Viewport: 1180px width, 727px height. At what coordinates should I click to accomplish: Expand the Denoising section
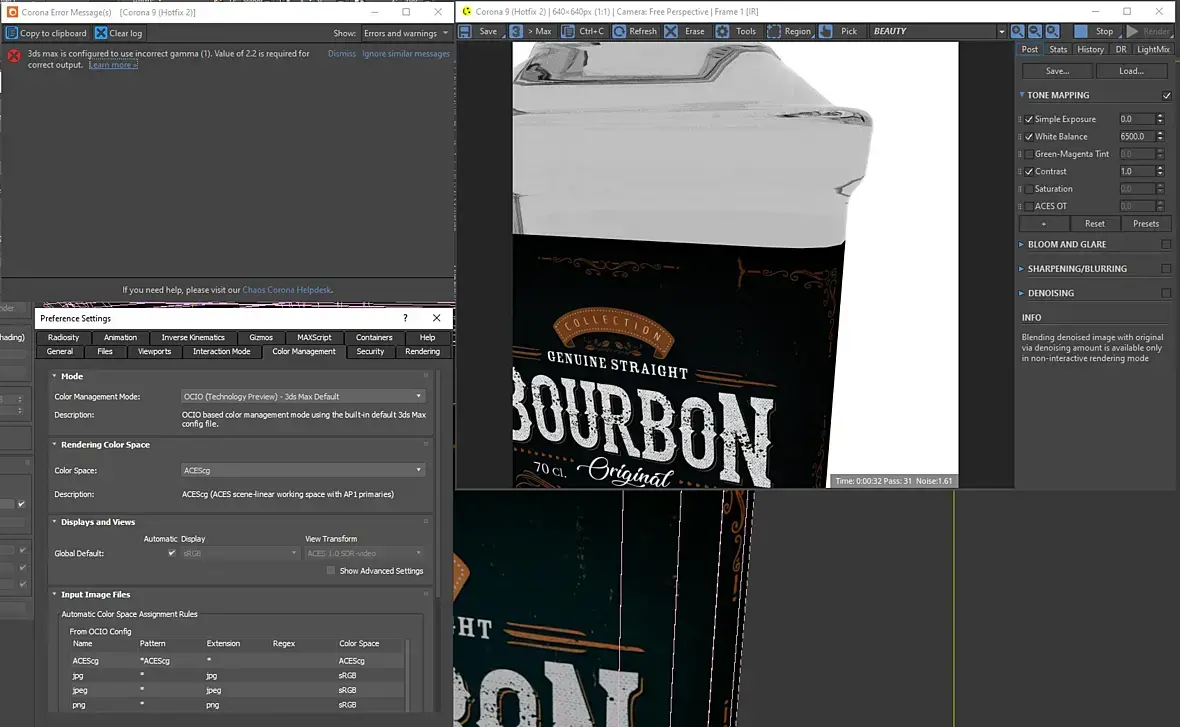pos(1021,294)
